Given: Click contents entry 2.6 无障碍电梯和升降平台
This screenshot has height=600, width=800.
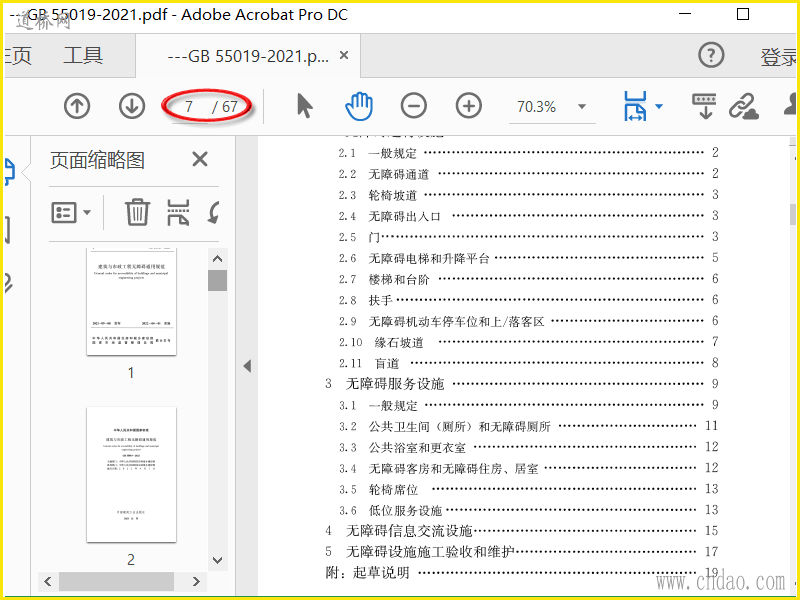Looking at the screenshot, I should tap(529, 258).
